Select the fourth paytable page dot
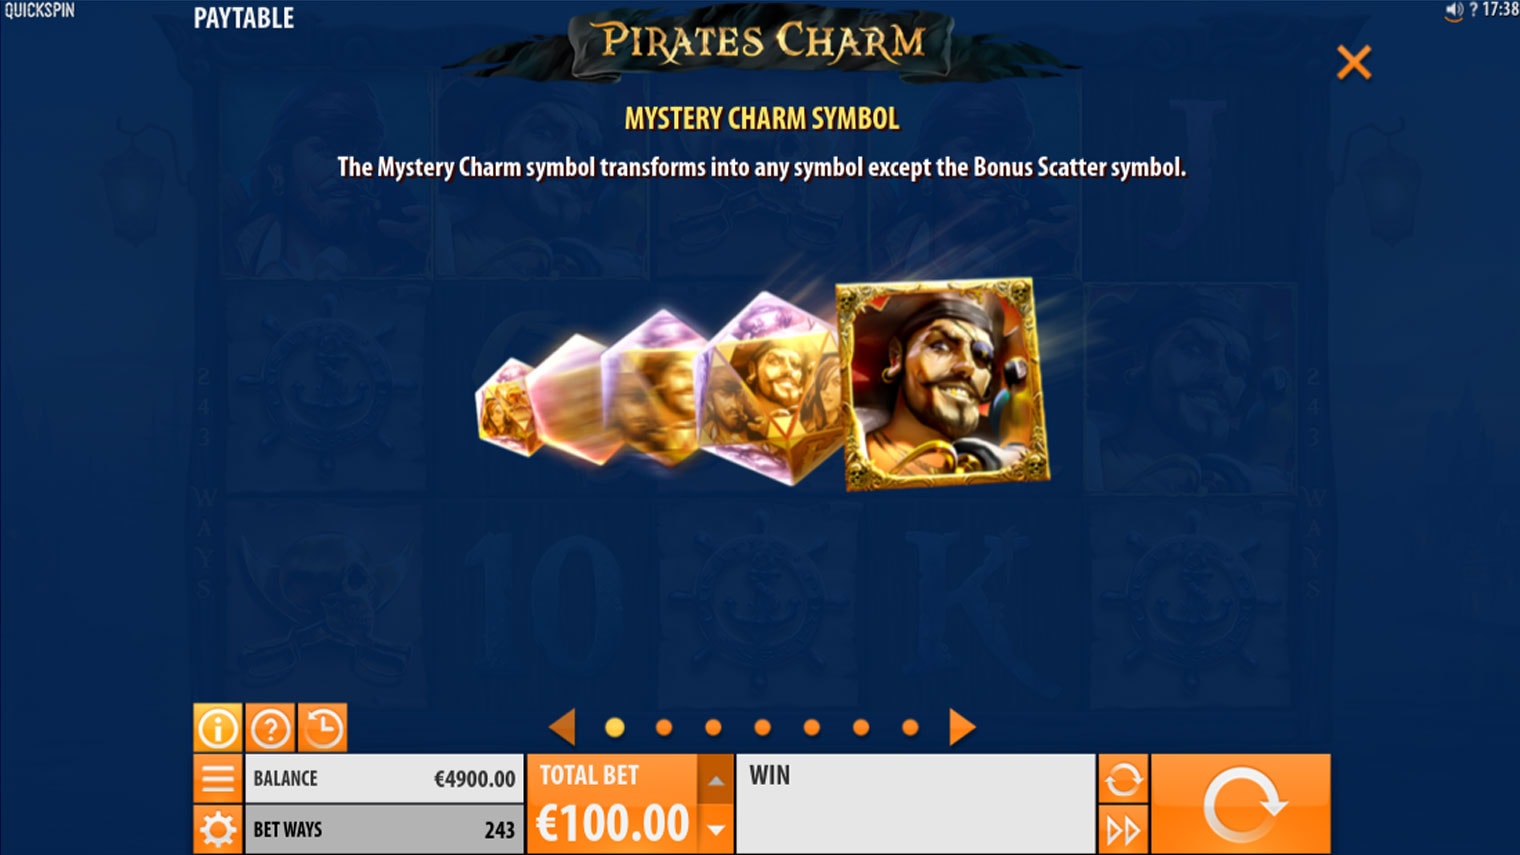 tap(762, 727)
